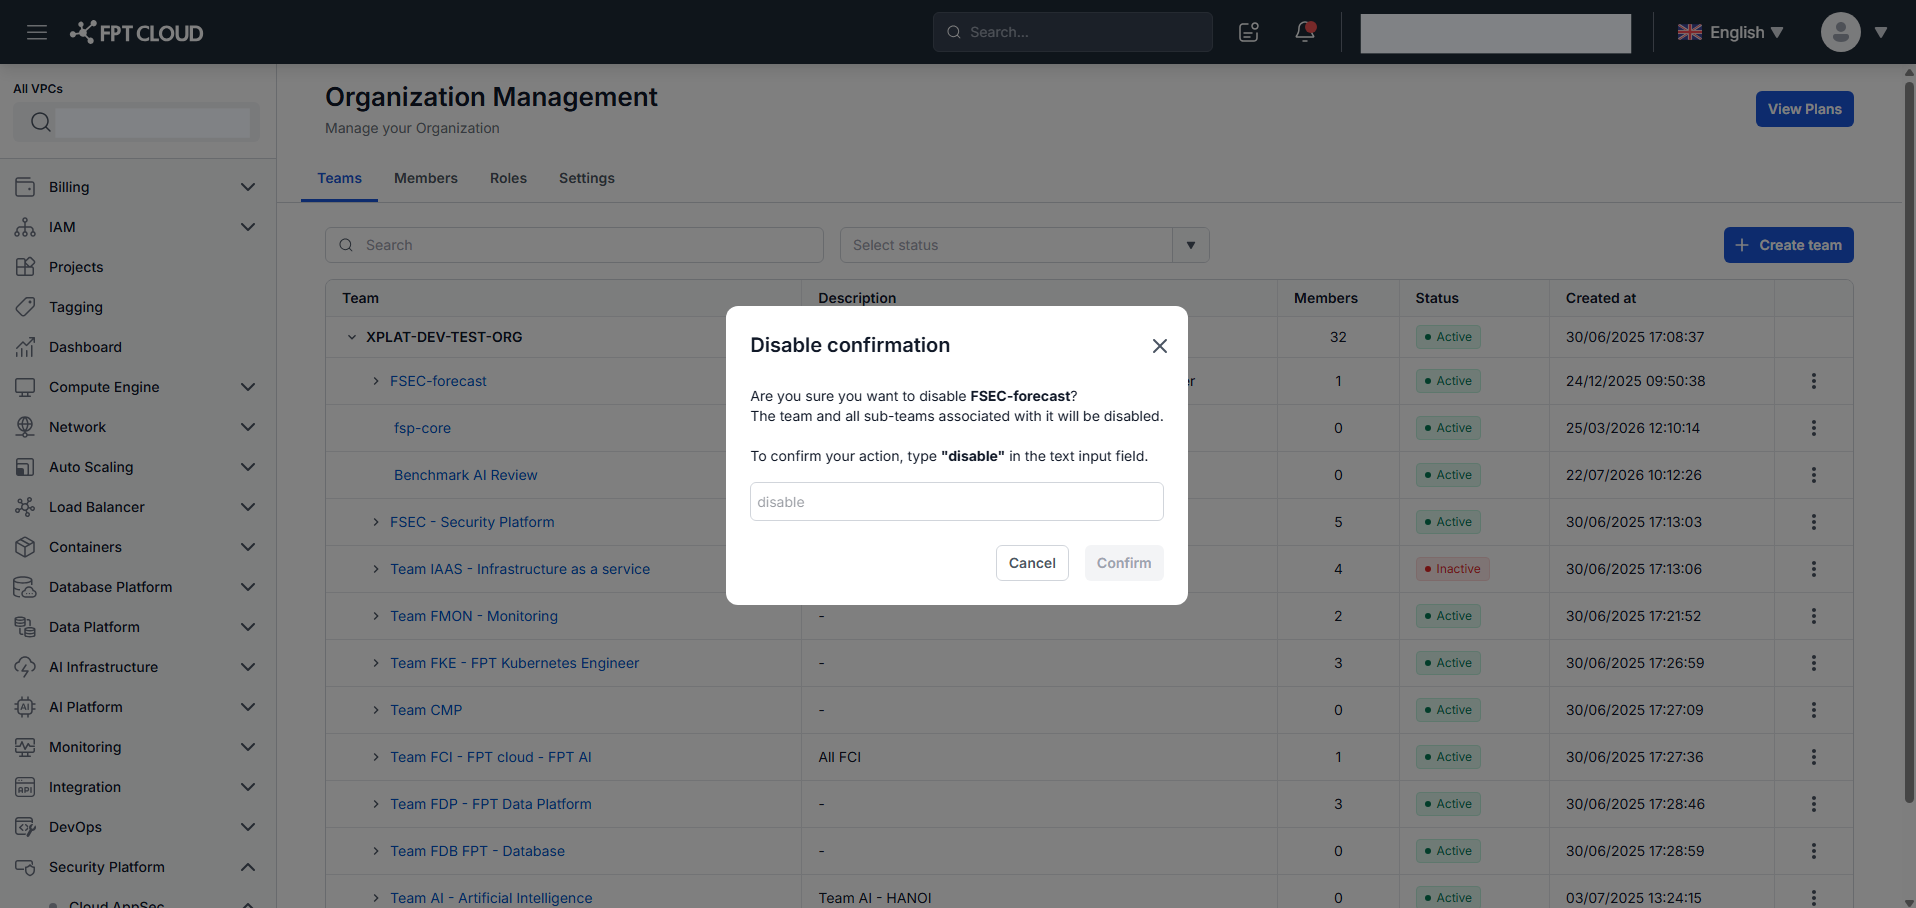Click the AI Infrastructure sidebar icon

click(x=25, y=667)
